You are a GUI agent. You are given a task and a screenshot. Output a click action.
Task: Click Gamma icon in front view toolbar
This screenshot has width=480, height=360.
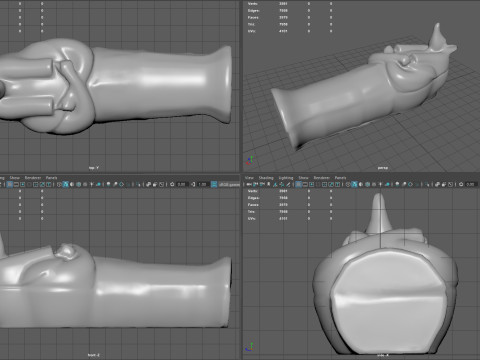193,184
